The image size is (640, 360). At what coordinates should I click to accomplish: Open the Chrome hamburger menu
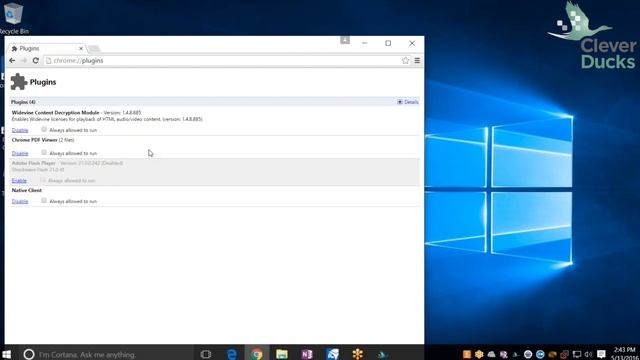pos(417,60)
